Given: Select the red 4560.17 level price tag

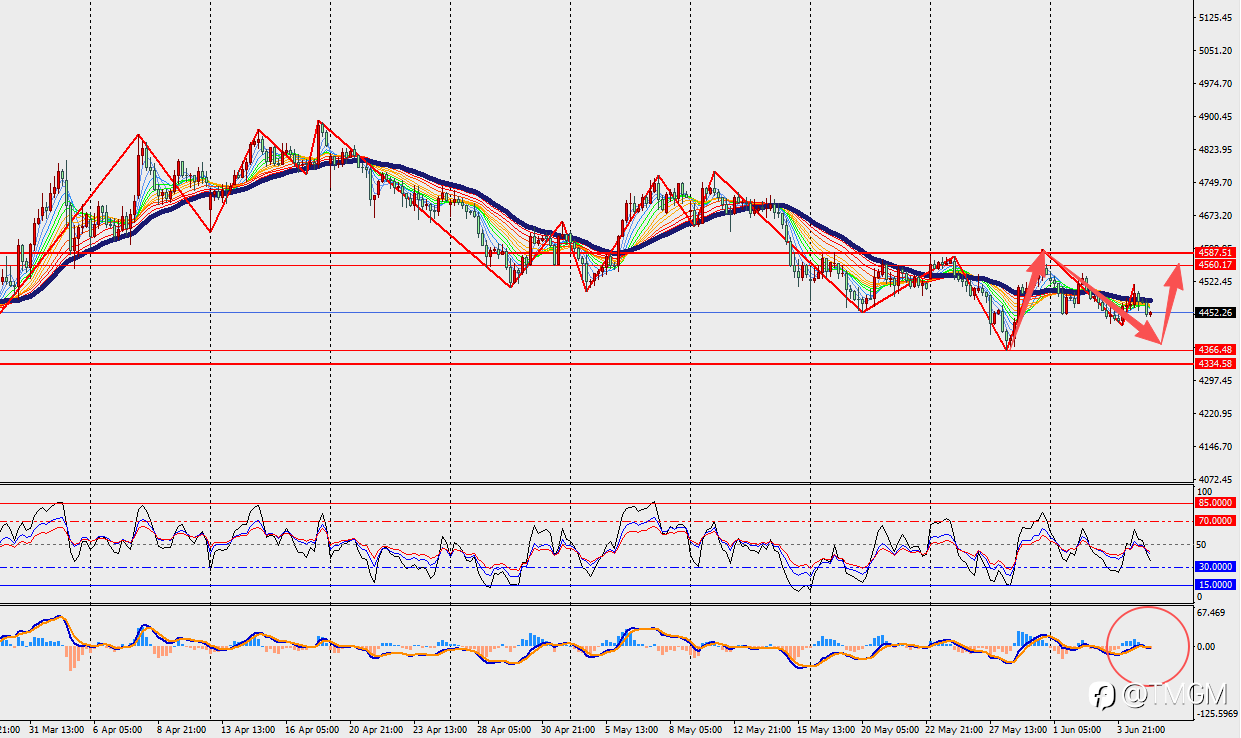Looking at the screenshot, I should (x=1215, y=265).
